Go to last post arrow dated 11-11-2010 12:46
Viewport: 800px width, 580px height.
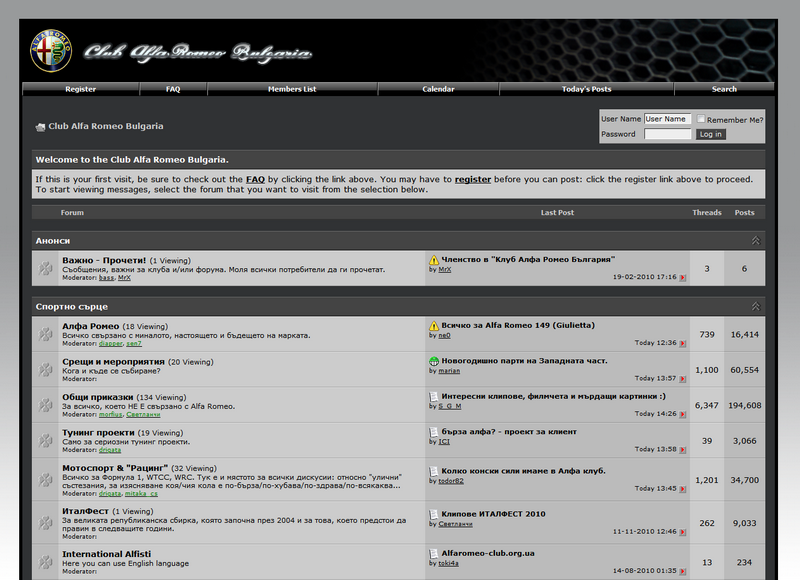click(x=683, y=532)
